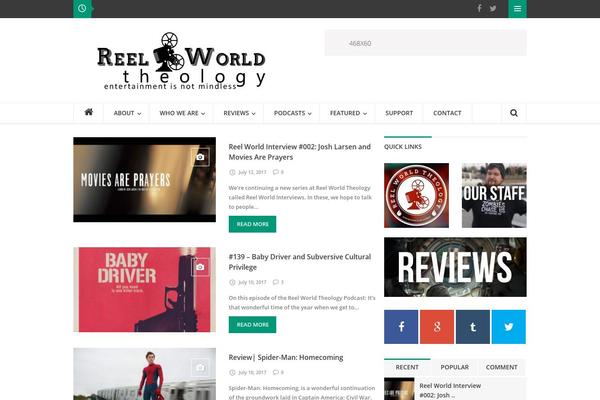Open Google Plus red social tile
Screen dimensions: 600x400
click(x=437, y=327)
